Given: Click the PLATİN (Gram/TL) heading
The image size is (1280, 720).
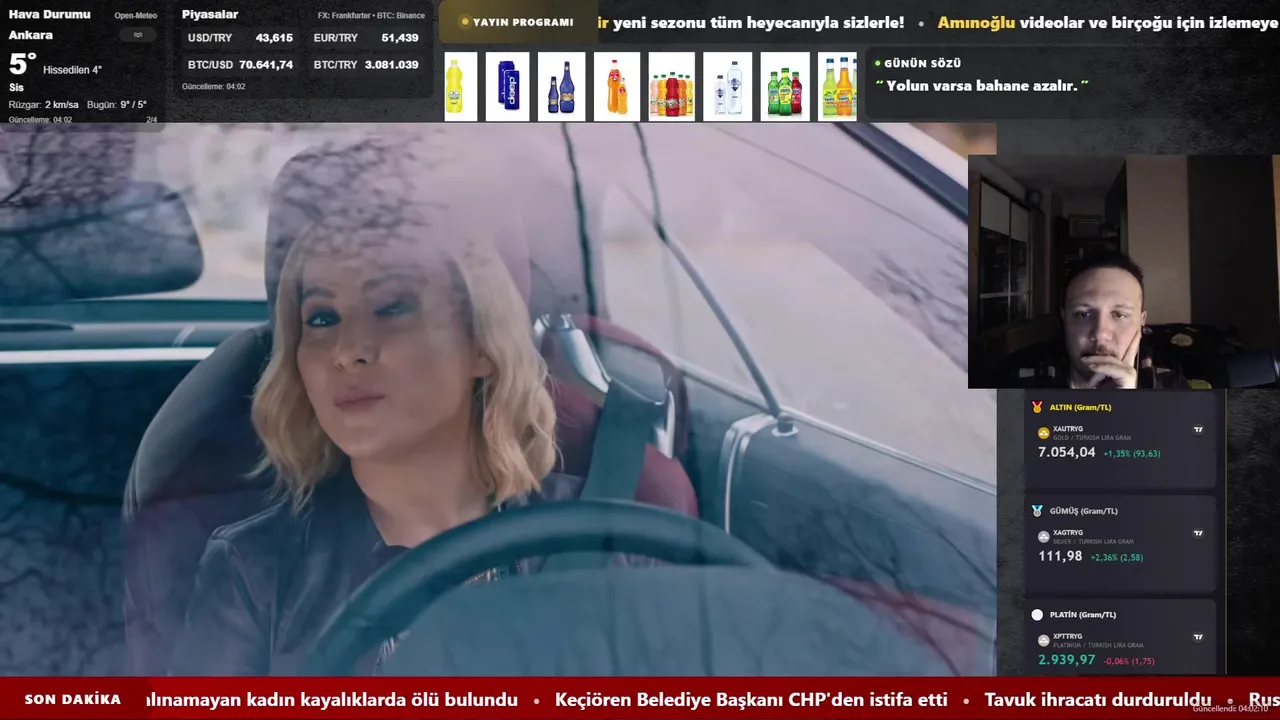Looking at the screenshot, I should tap(1083, 615).
